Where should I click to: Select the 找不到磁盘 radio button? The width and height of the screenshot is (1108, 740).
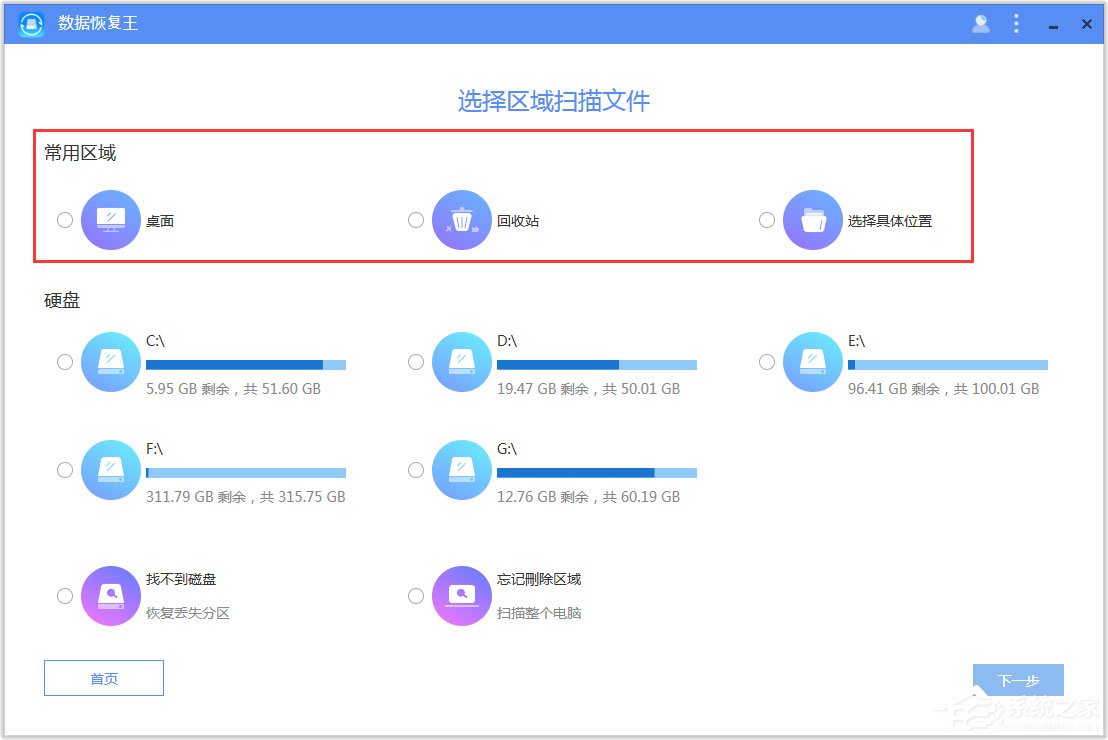tap(64, 595)
